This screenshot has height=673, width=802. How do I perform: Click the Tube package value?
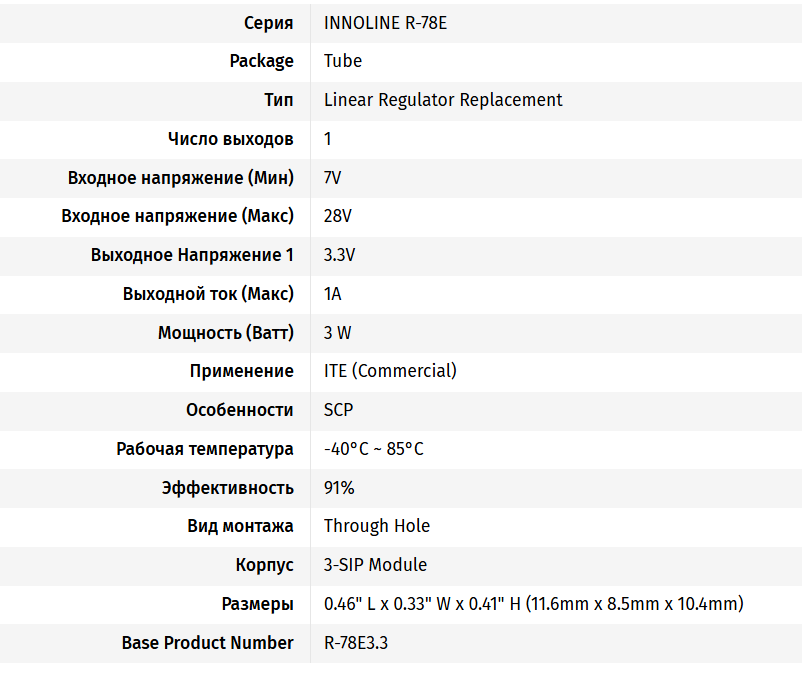click(x=343, y=61)
